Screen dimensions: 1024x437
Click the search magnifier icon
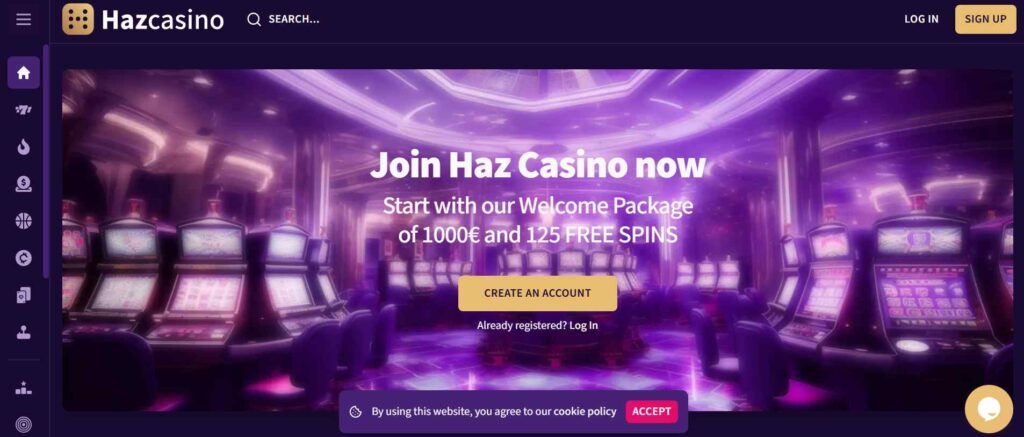coord(254,19)
